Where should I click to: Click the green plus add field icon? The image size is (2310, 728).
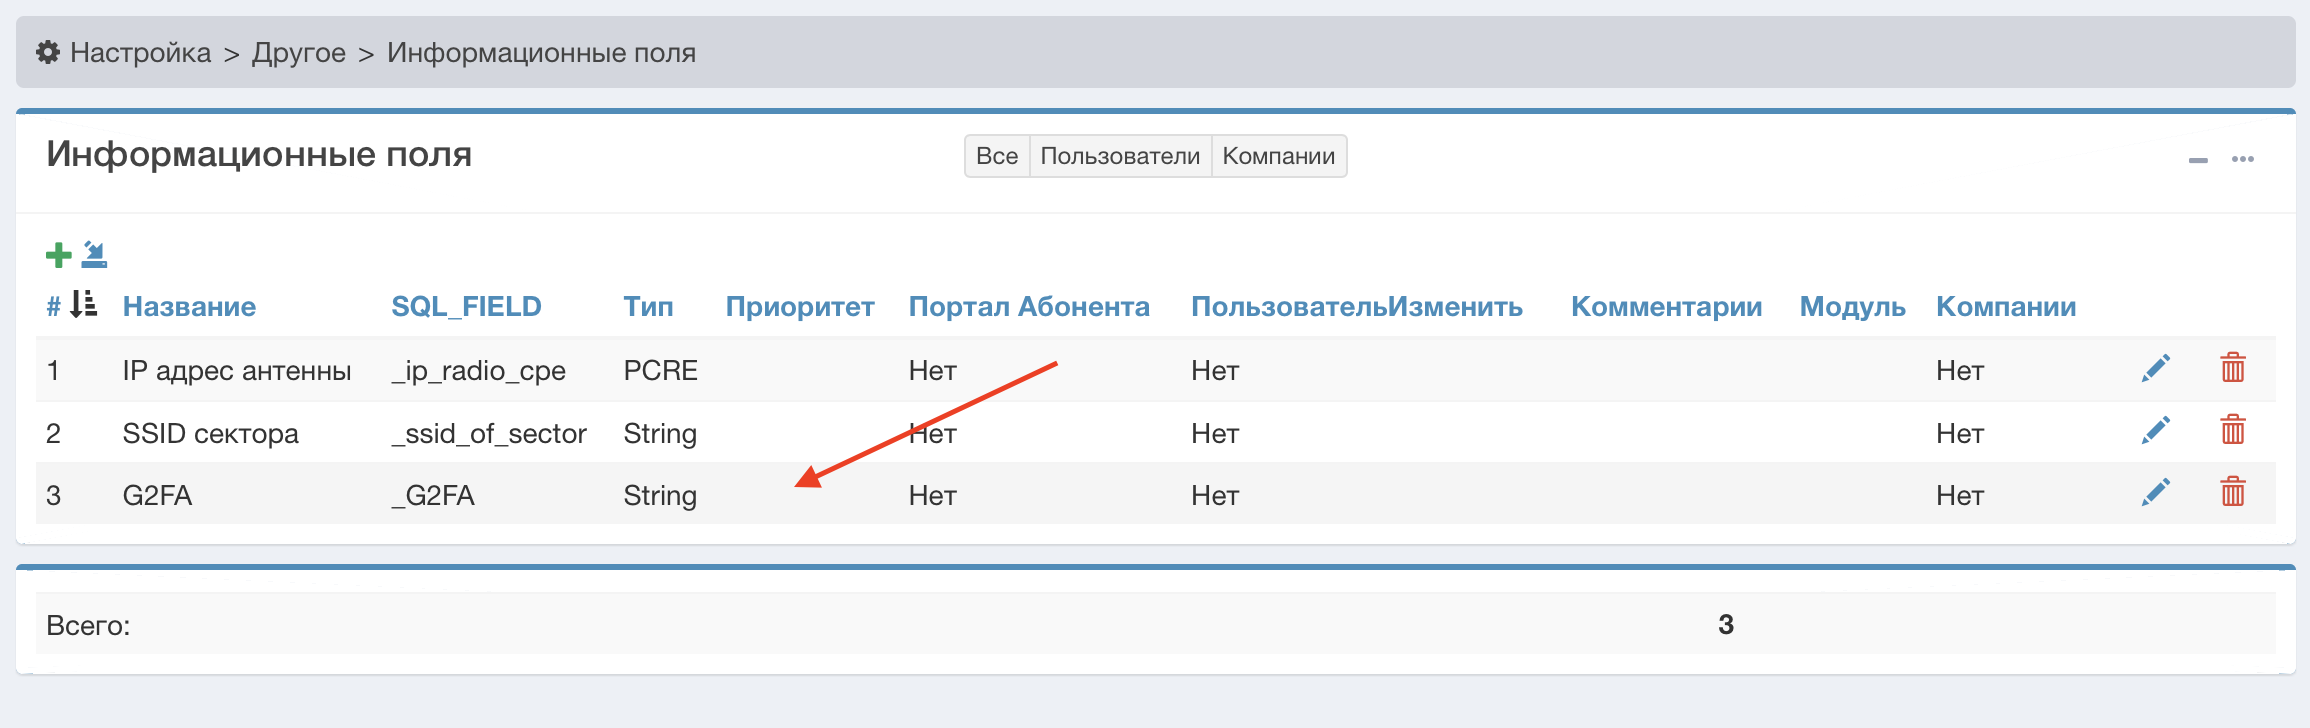[58, 255]
